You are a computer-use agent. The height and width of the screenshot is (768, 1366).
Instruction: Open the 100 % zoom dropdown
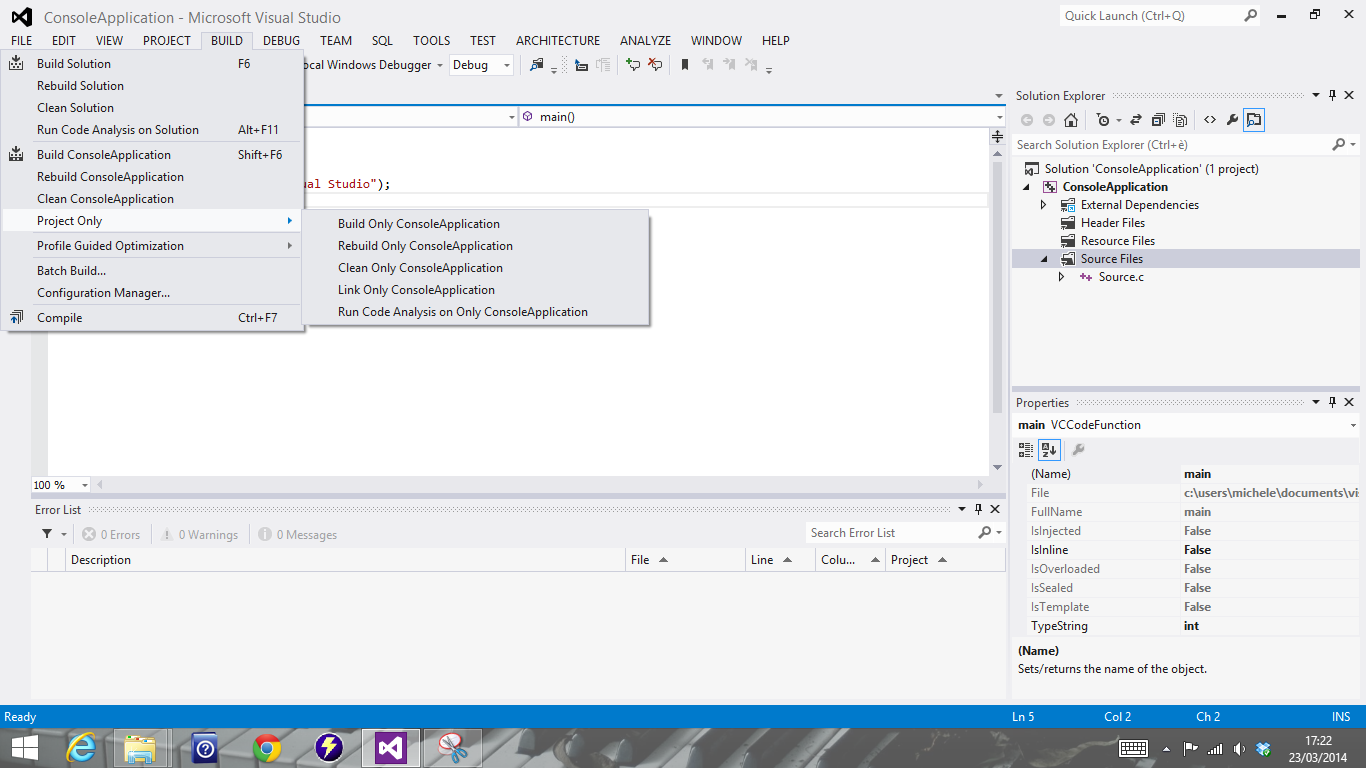(x=84, y=485)
